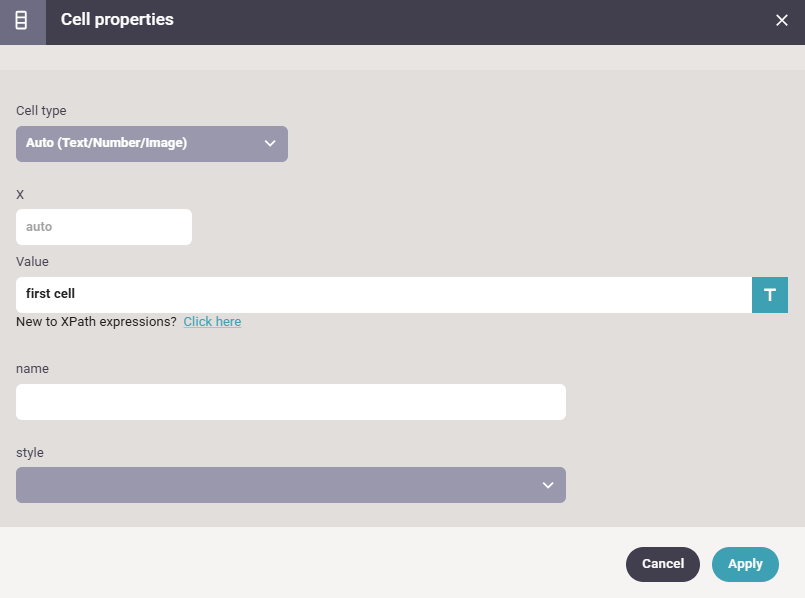The height and width of the screenshot is (598, 805).
Task: Expand the style dropdown chevron arrow
Action: coord(548,485)
